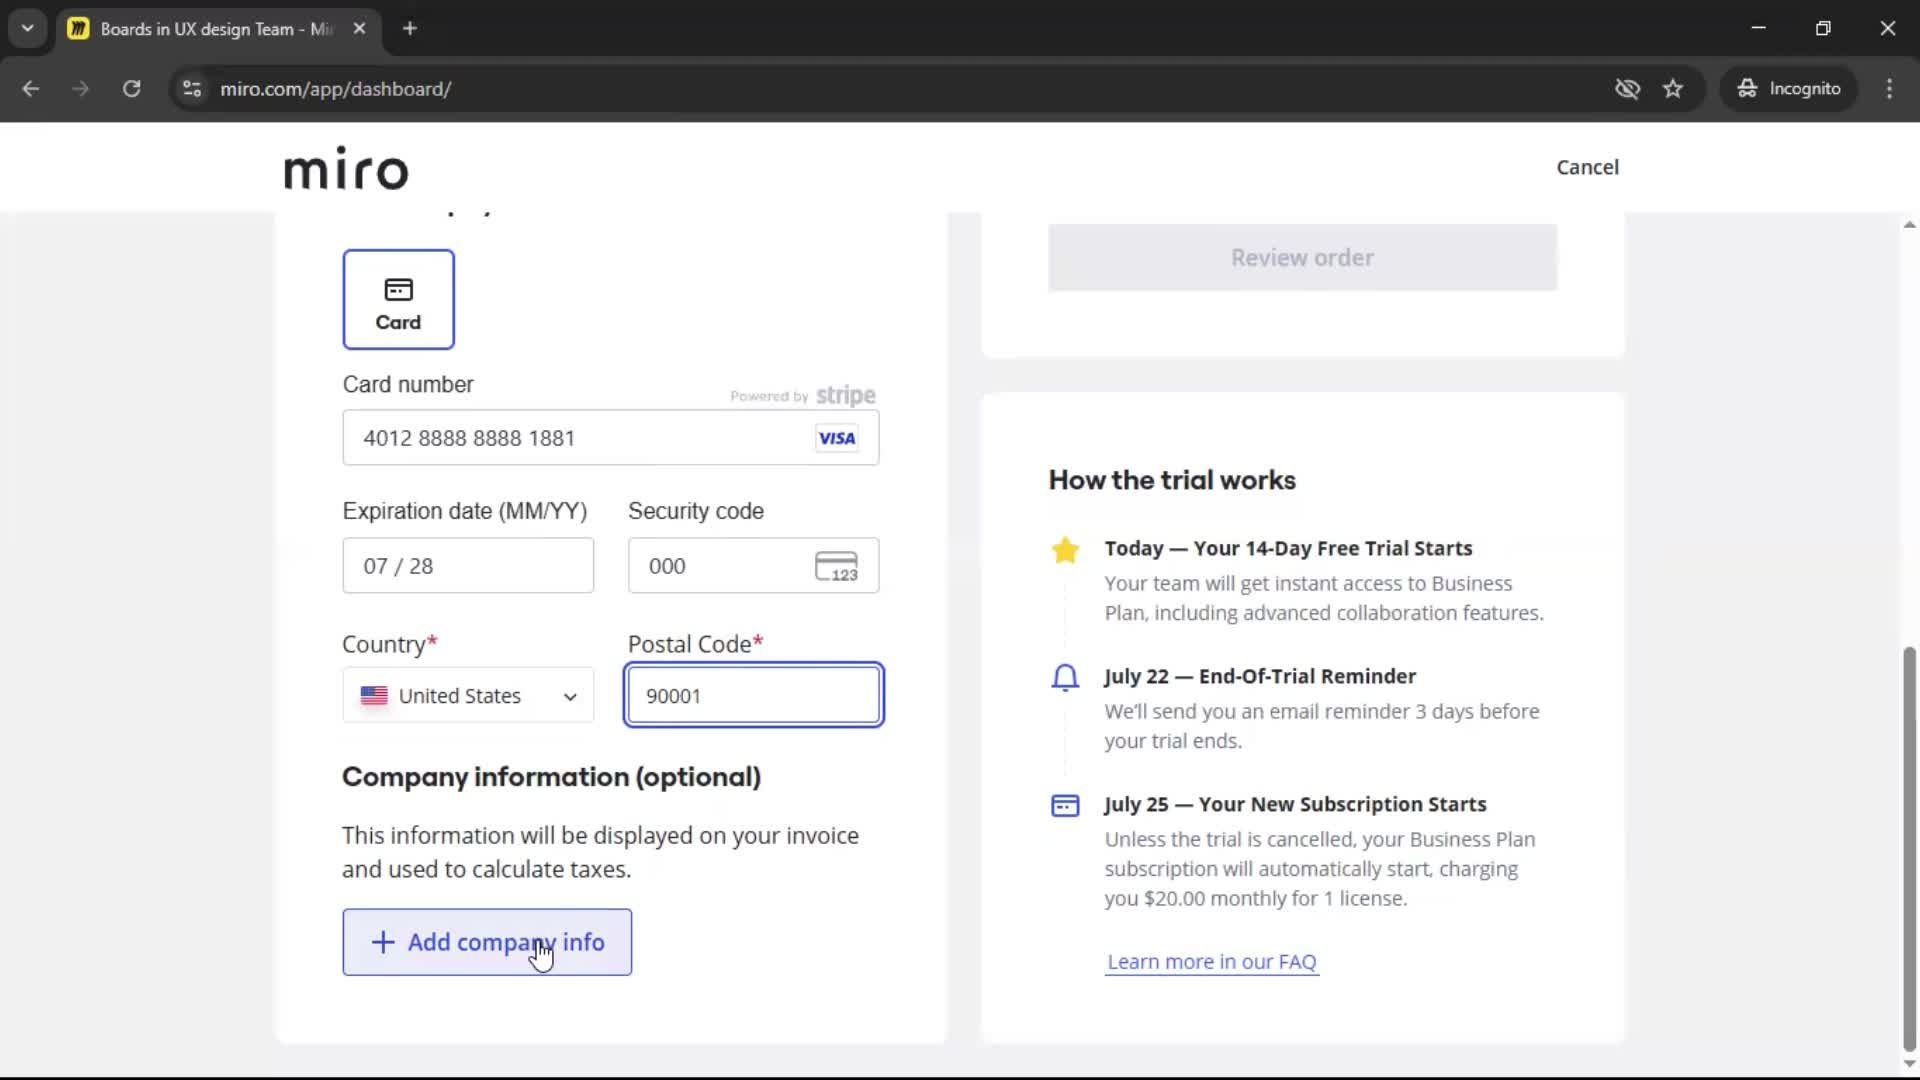Bookmark this page with the star icon

click(1673, 89)
